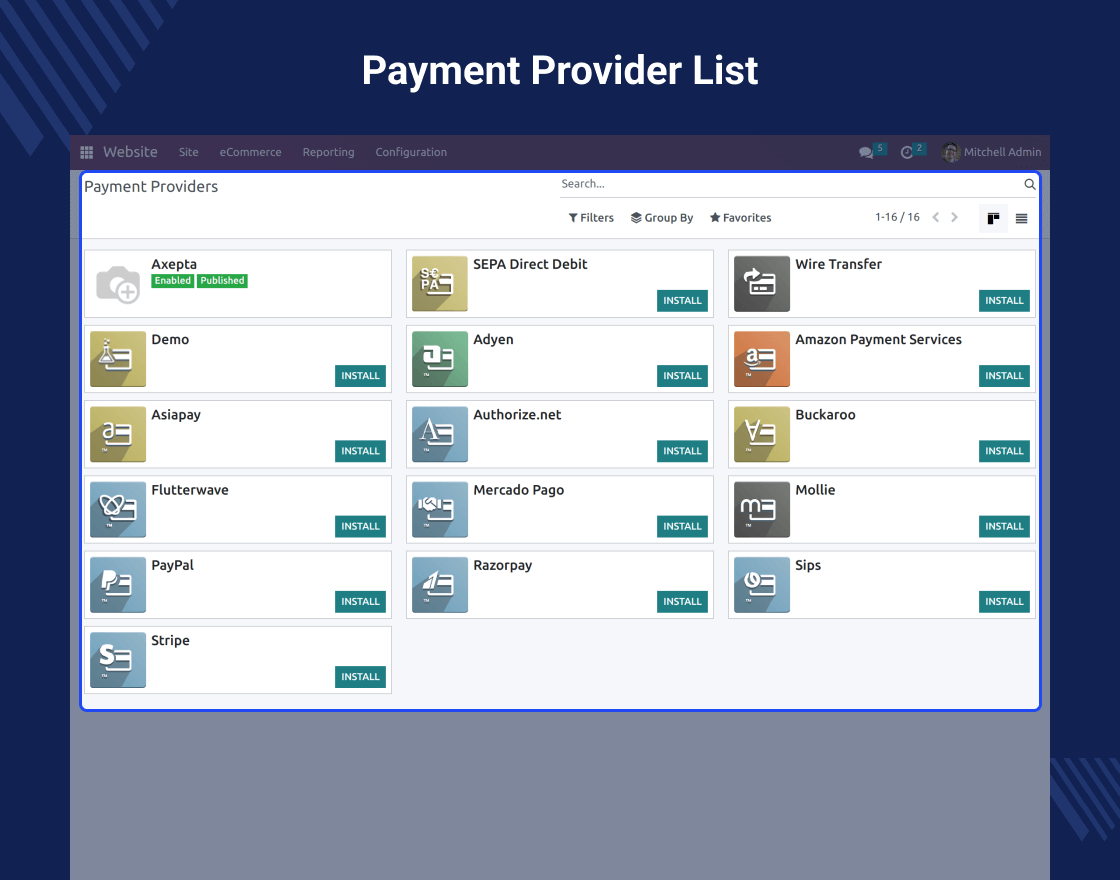This screenshot has width=1120, height=880.
Task: Go to next page arrow
Action: [954, 217]
